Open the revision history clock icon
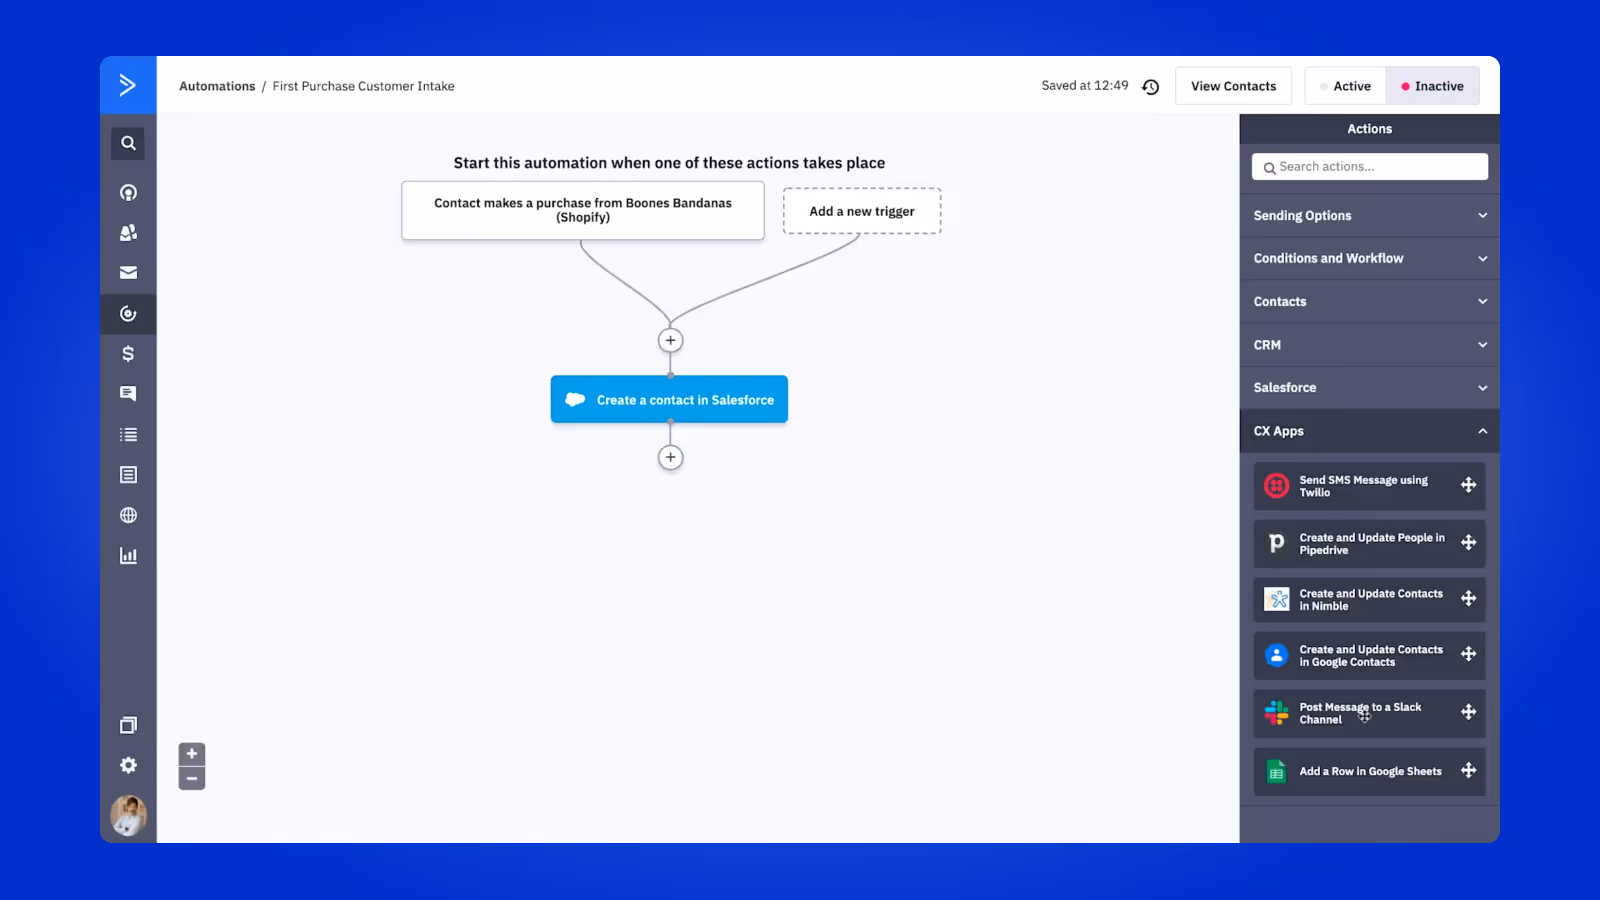Image resolution: width=1600 pixels, height=900 pixels. pyautogui.click(x=1151, y=87)
